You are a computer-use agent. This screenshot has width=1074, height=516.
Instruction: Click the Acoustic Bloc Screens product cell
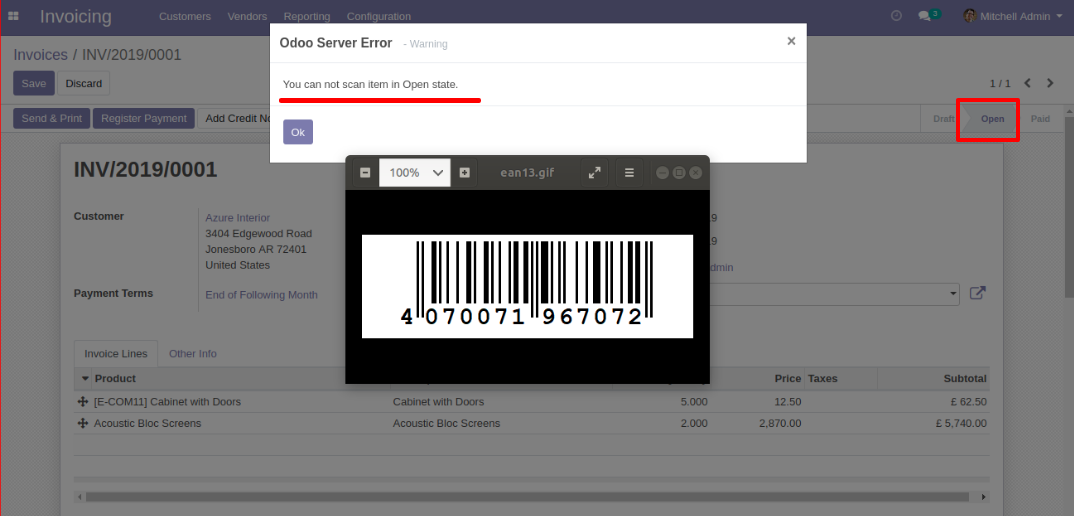(147, 423)
